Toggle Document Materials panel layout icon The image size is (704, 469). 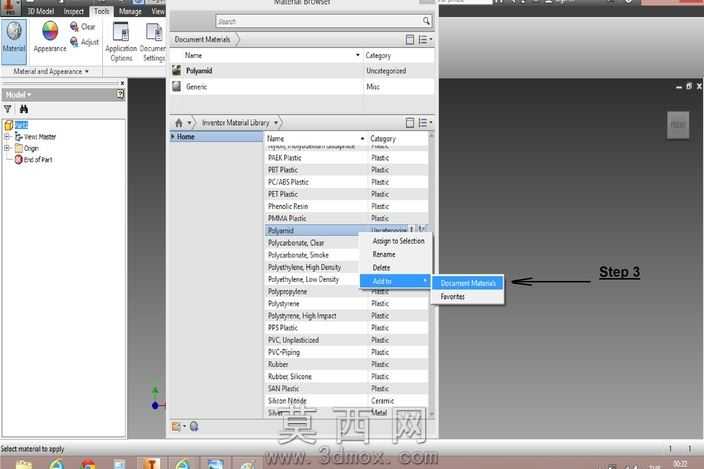409,39
